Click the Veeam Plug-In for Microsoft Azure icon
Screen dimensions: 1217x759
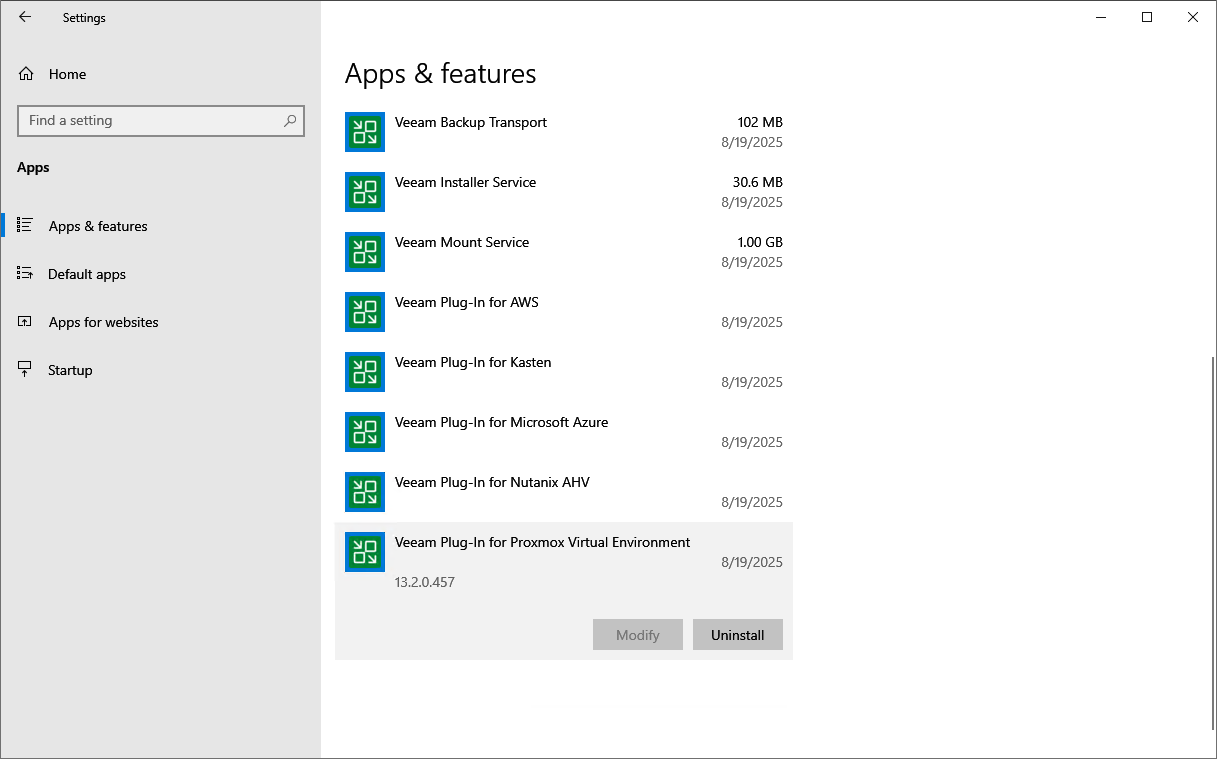click(365, 432)
